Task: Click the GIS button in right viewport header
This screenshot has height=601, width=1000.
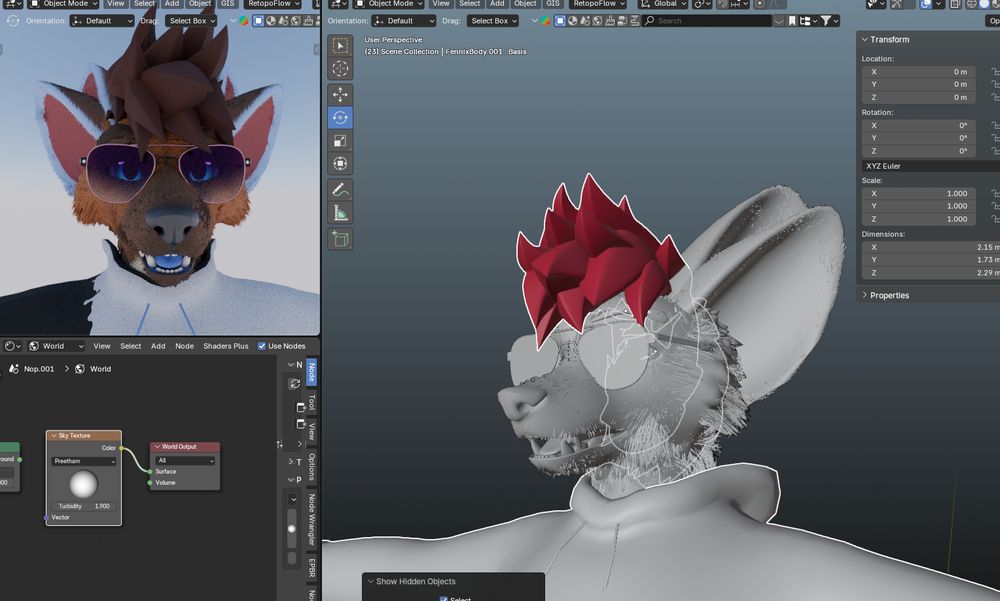Action: click(555, 4)
